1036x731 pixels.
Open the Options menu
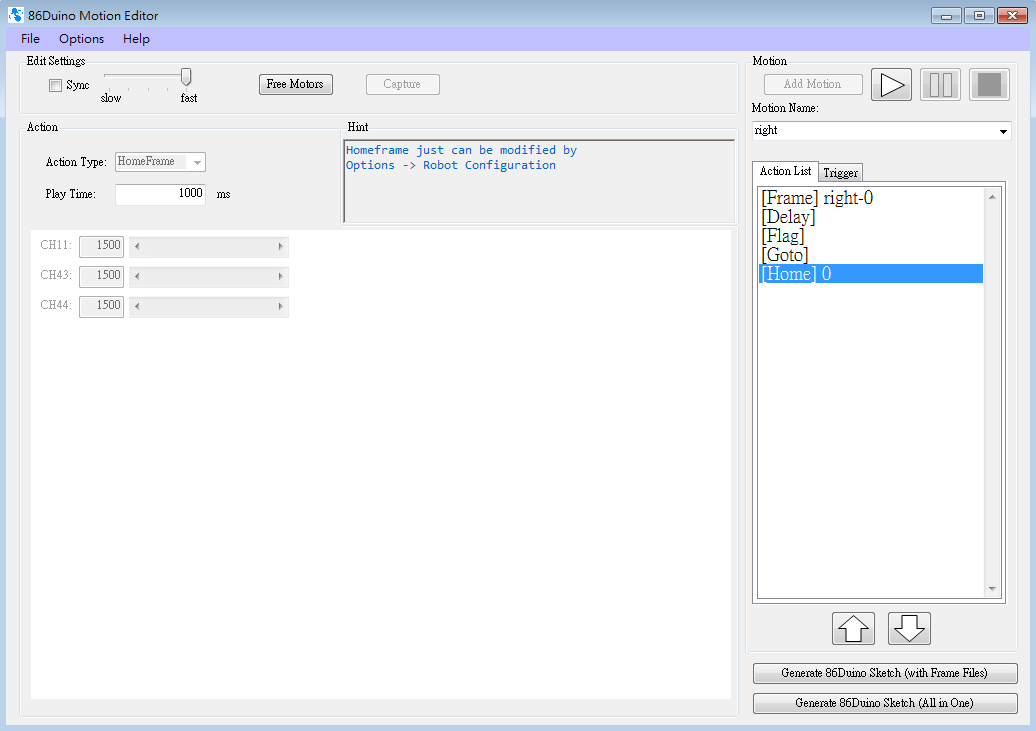(x=81, y=39)
